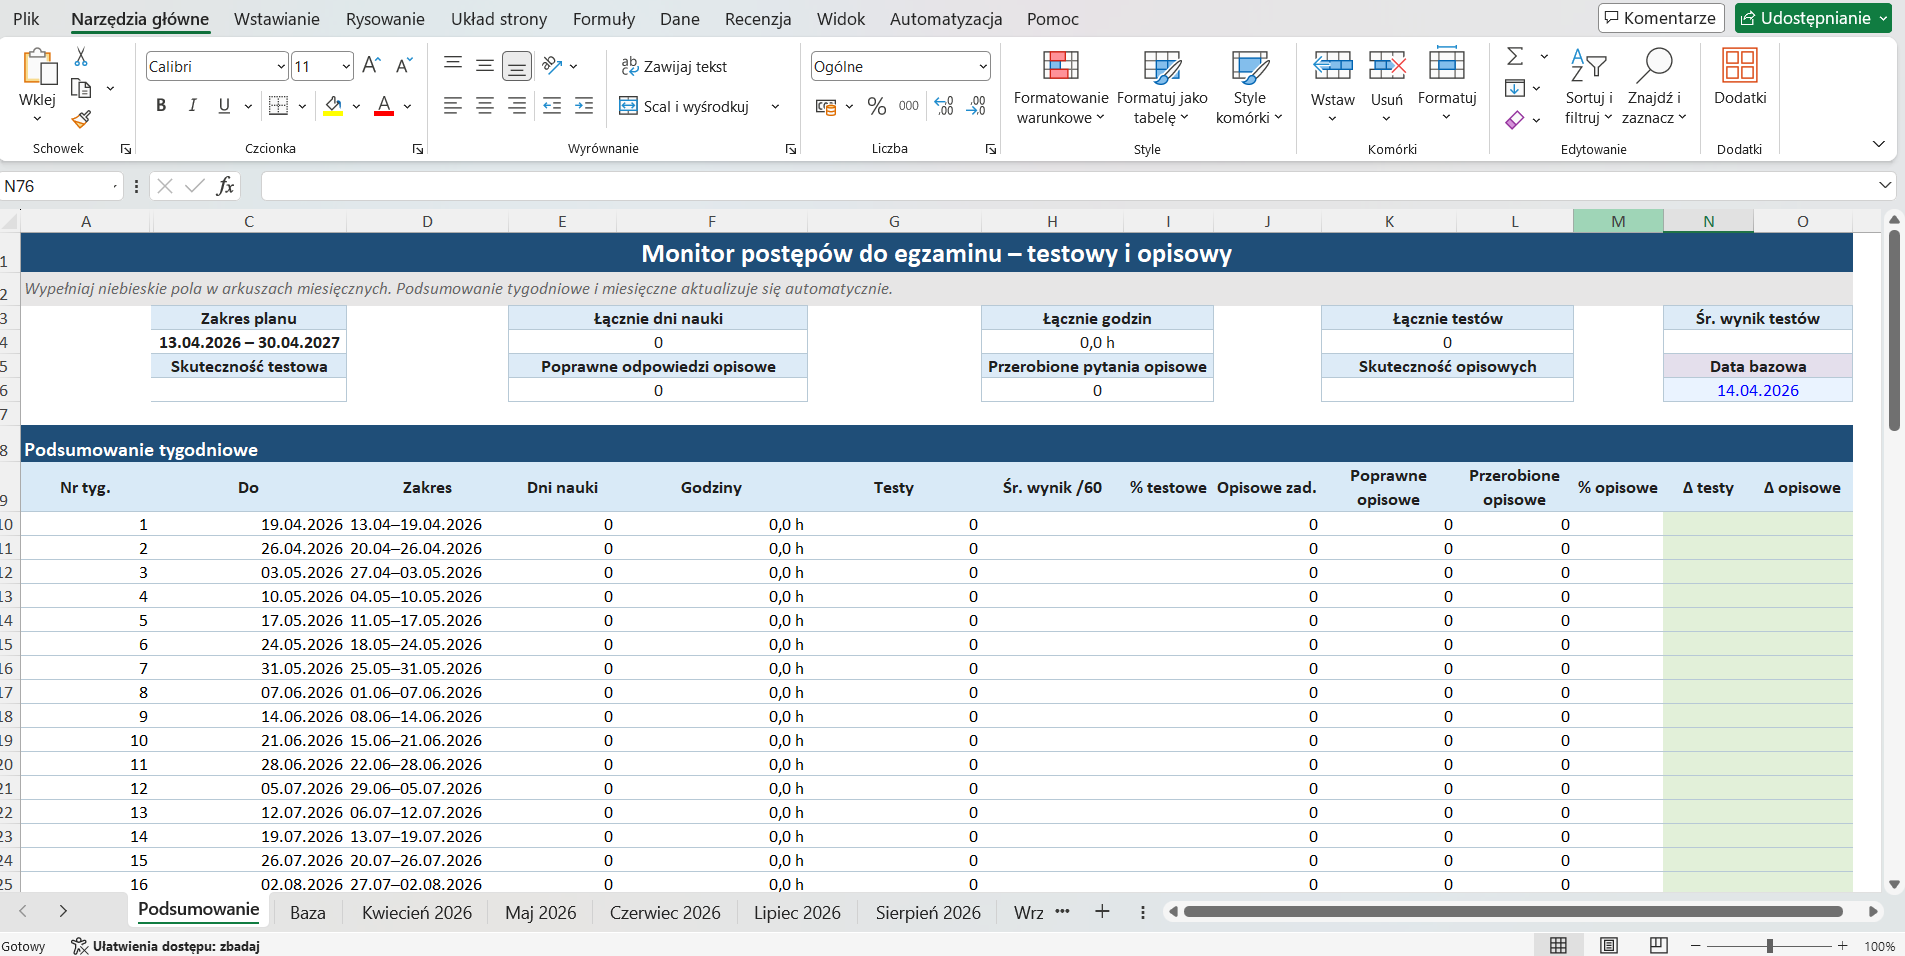Screen dimensions: 1905x956
Task: Click the Udostępnianie share button
Action: click(x=1814, y=18)
